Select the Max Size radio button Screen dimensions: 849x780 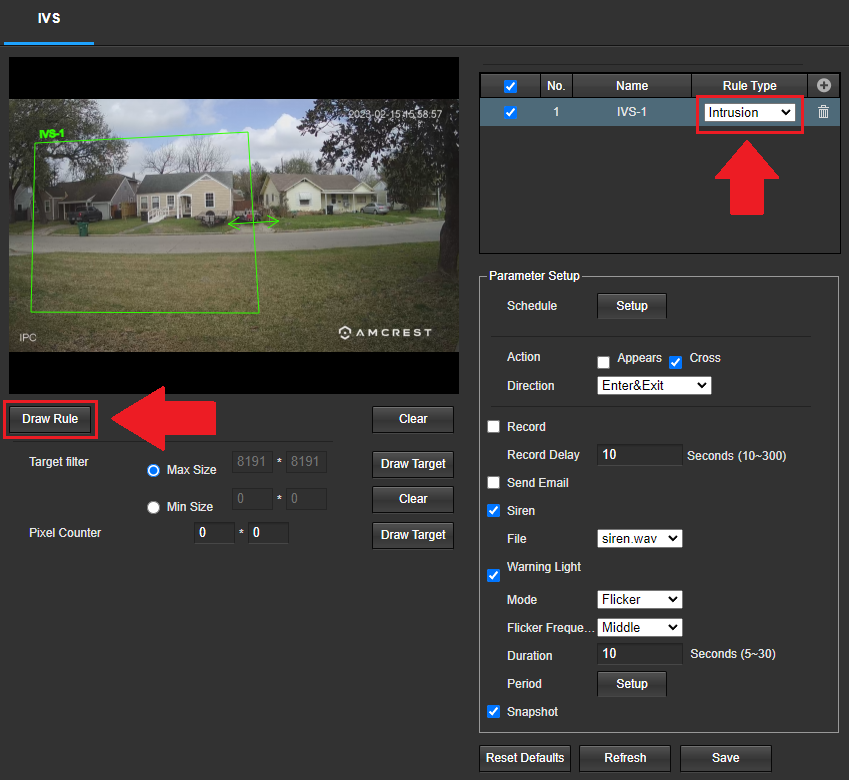[x=153, y=470]
